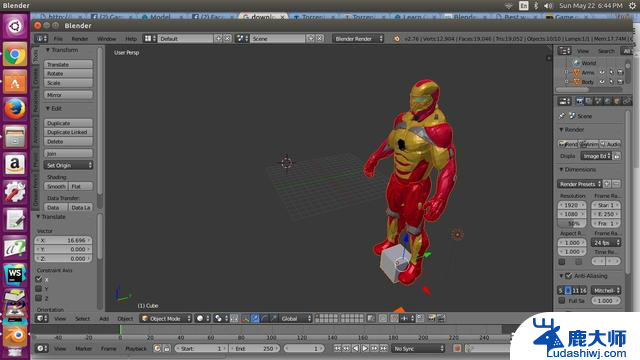Viewport: 640px width, 360px height.
Task: Click the anti-aliasing filter size 1.000 field
Action: click(606, 301)
